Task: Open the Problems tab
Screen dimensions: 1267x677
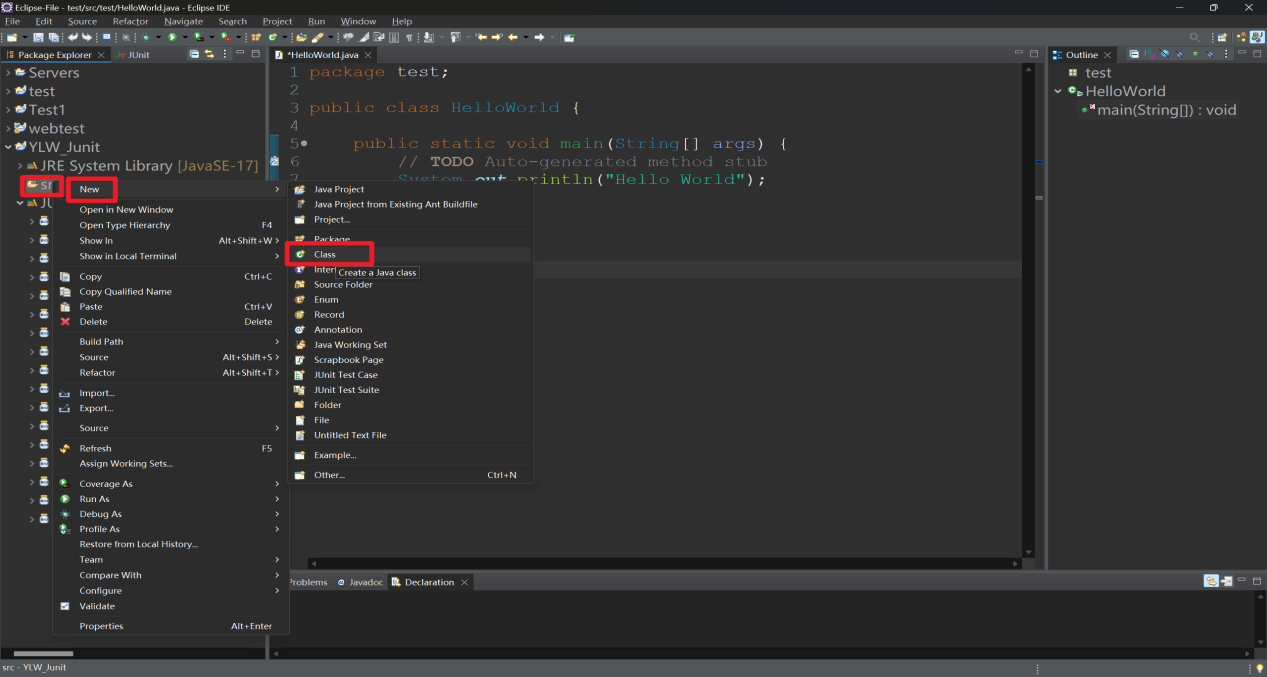Action: point(308,582)
